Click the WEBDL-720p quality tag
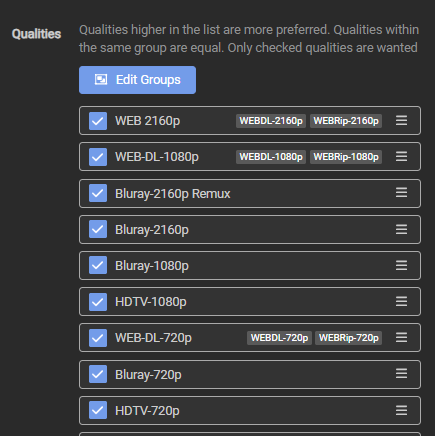Viewport: 435px width, 436px height. pos(279,338)
